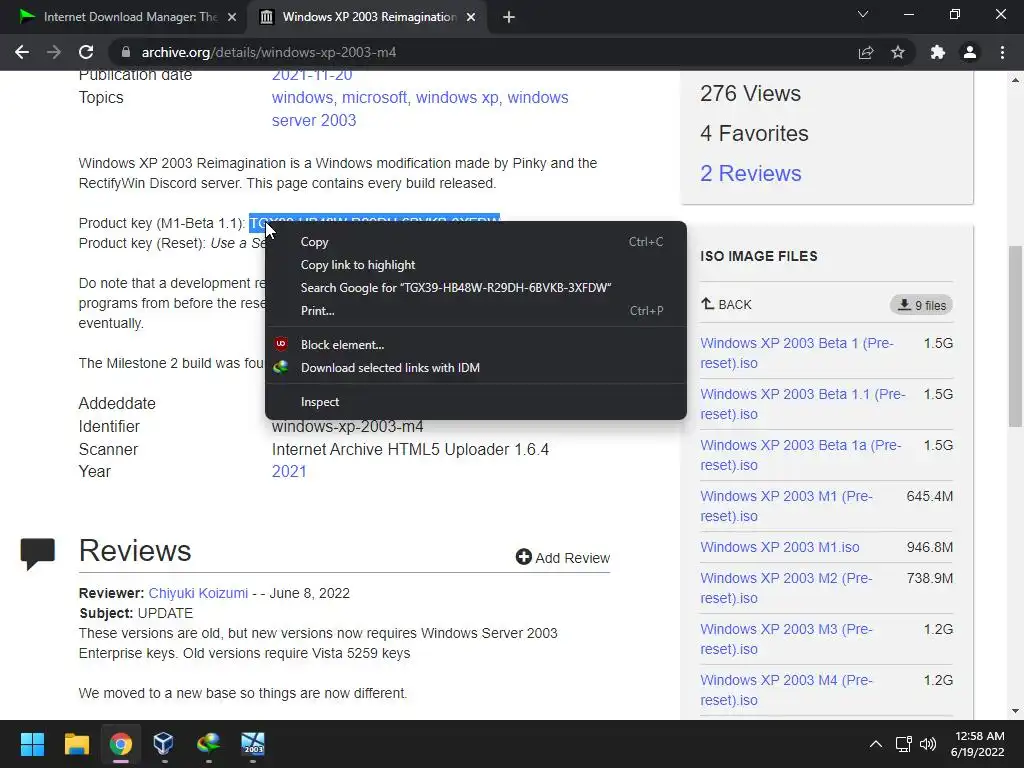
Task: Click the address bar URL
Action: [x=268, y=52]
